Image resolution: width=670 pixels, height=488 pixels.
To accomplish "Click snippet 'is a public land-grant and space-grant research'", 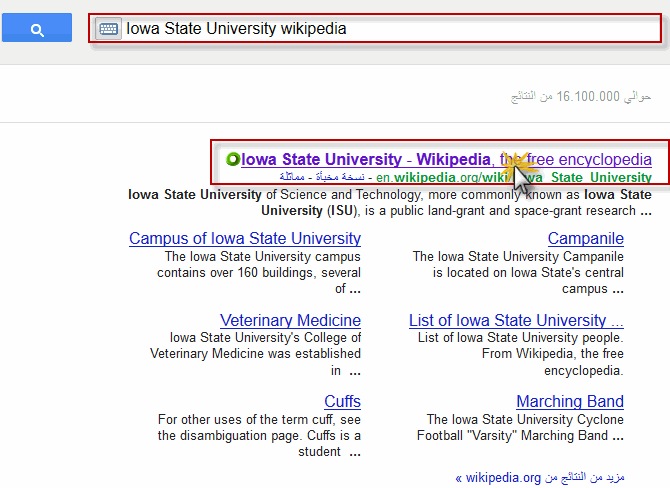I will 500,211.
